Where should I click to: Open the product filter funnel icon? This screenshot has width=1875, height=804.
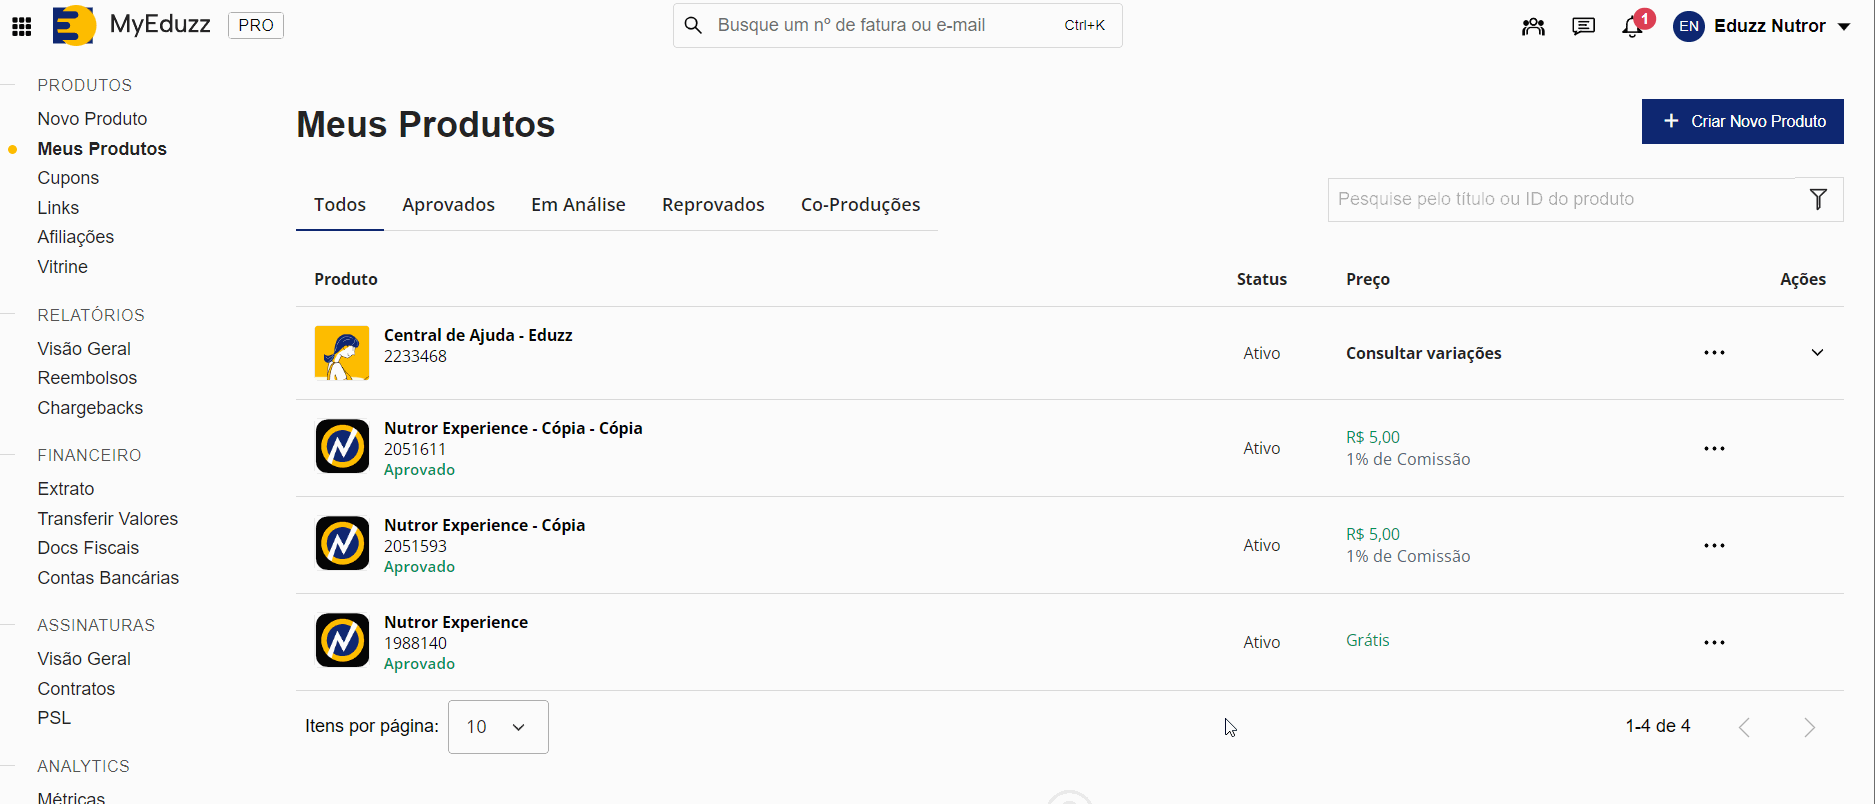1818,199
